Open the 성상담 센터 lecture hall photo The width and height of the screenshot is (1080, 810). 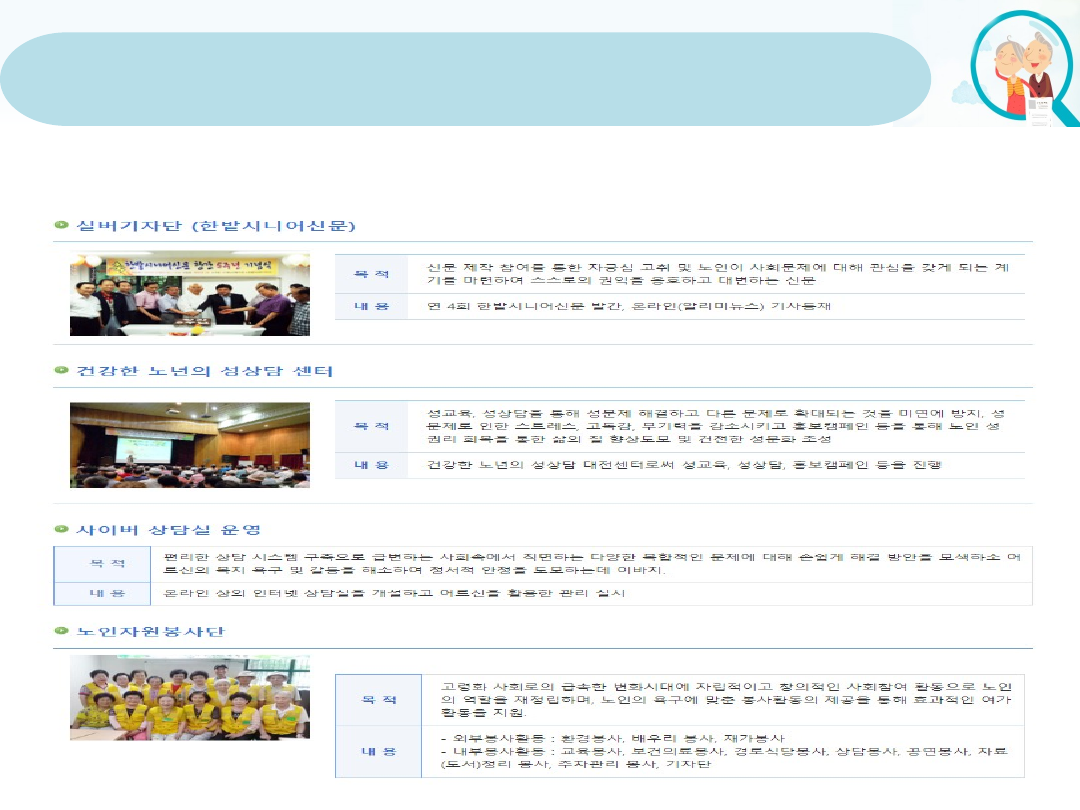(190, 445)
